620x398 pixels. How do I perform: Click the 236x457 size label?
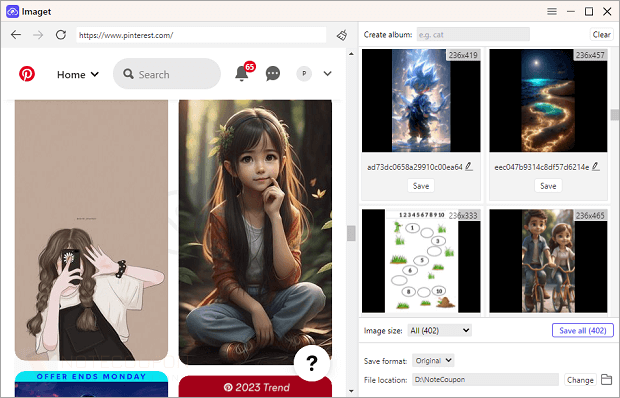[x=590, y=55]
